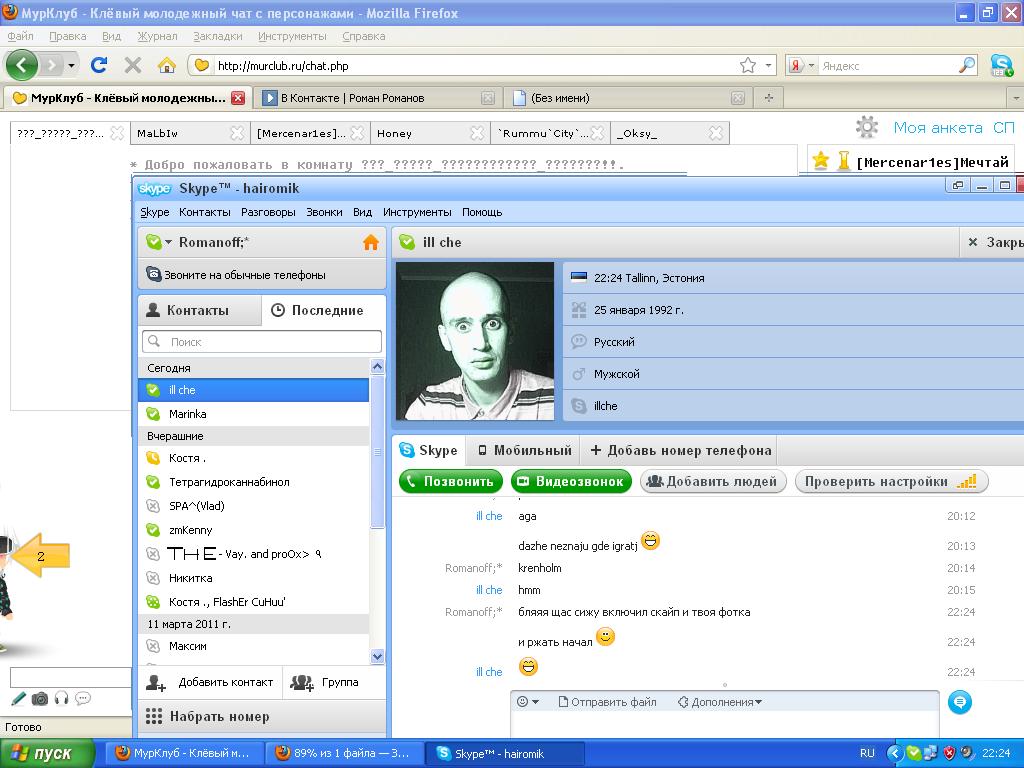
Task: Open MurClub settings gear icon
Action: (867, 127)
